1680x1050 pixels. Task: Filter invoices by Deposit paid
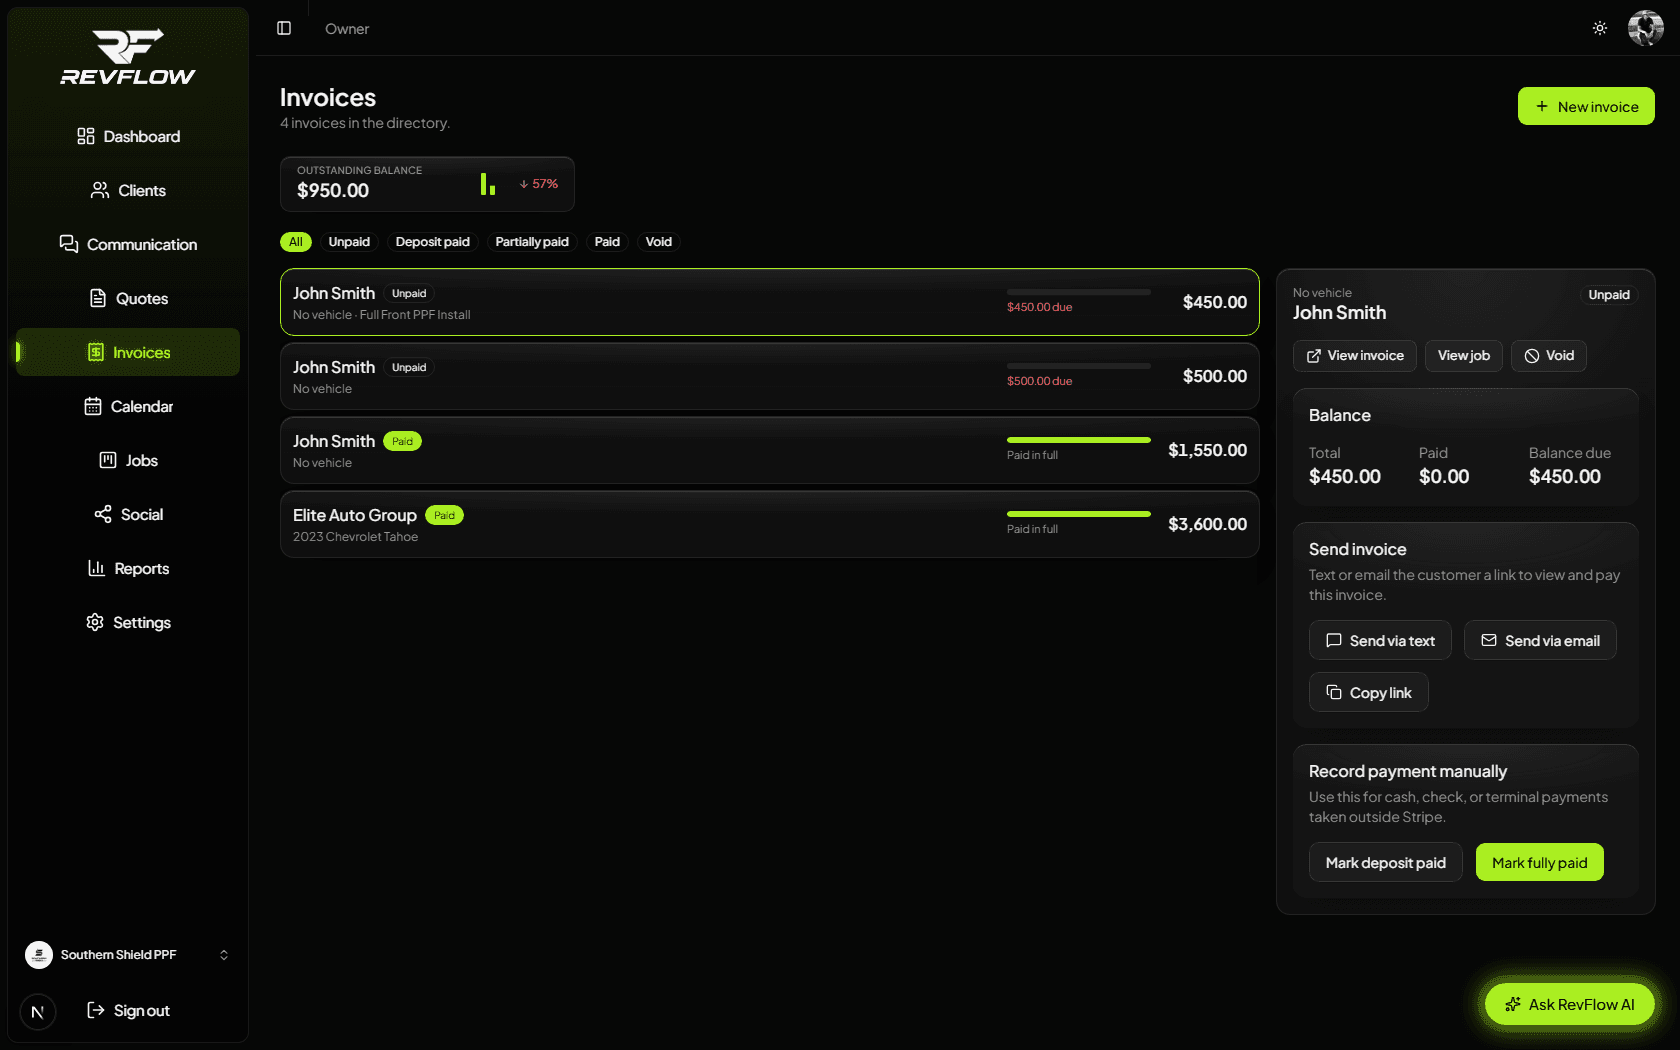point(432,242)
